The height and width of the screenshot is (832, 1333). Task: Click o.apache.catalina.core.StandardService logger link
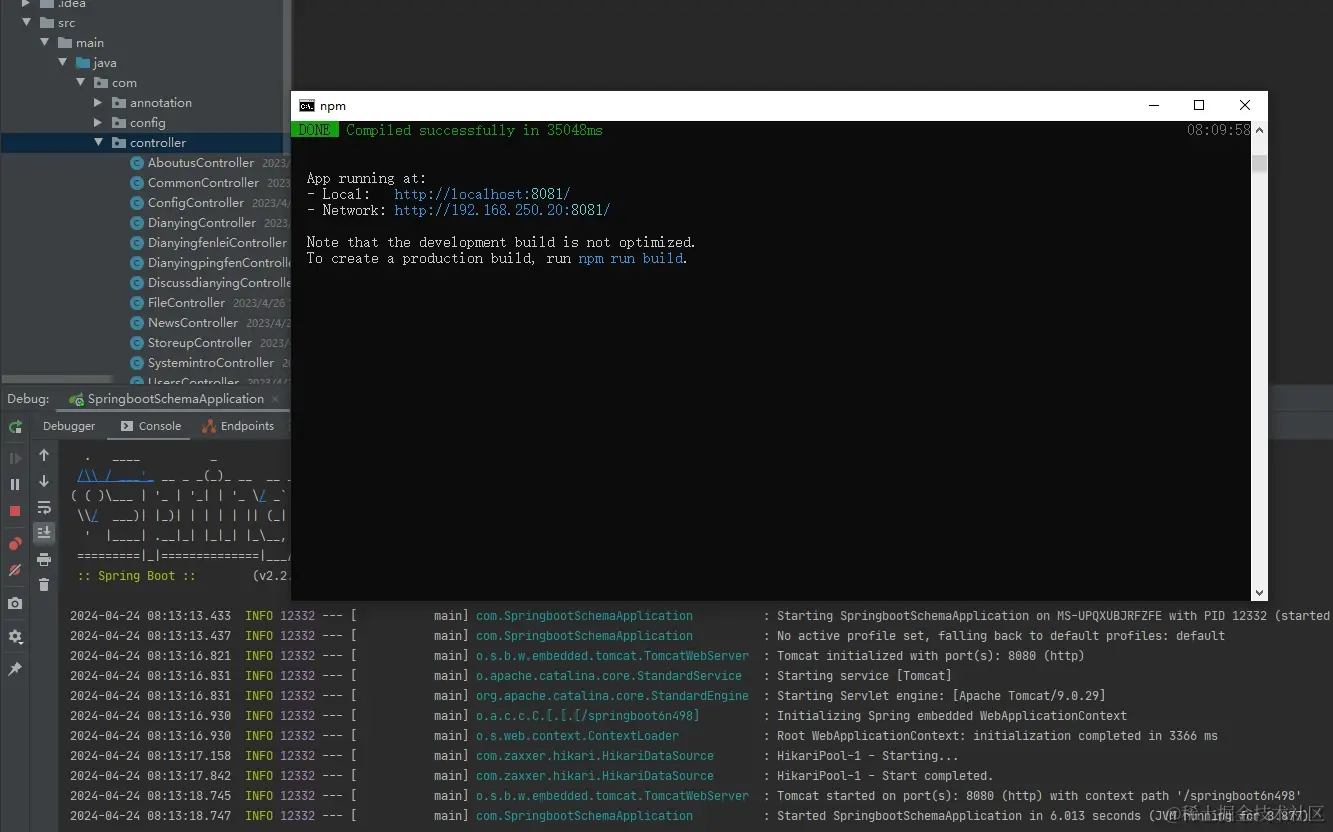609,676
